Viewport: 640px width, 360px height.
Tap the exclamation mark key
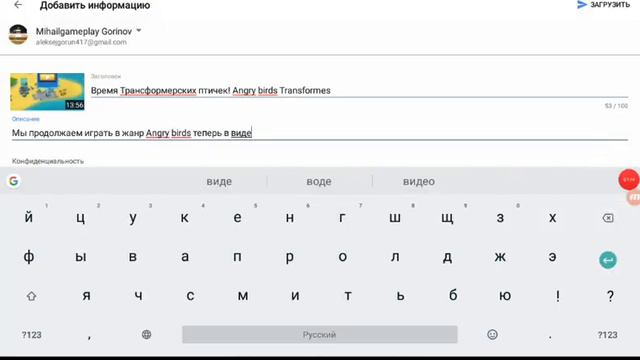click(x=558, y=296)
